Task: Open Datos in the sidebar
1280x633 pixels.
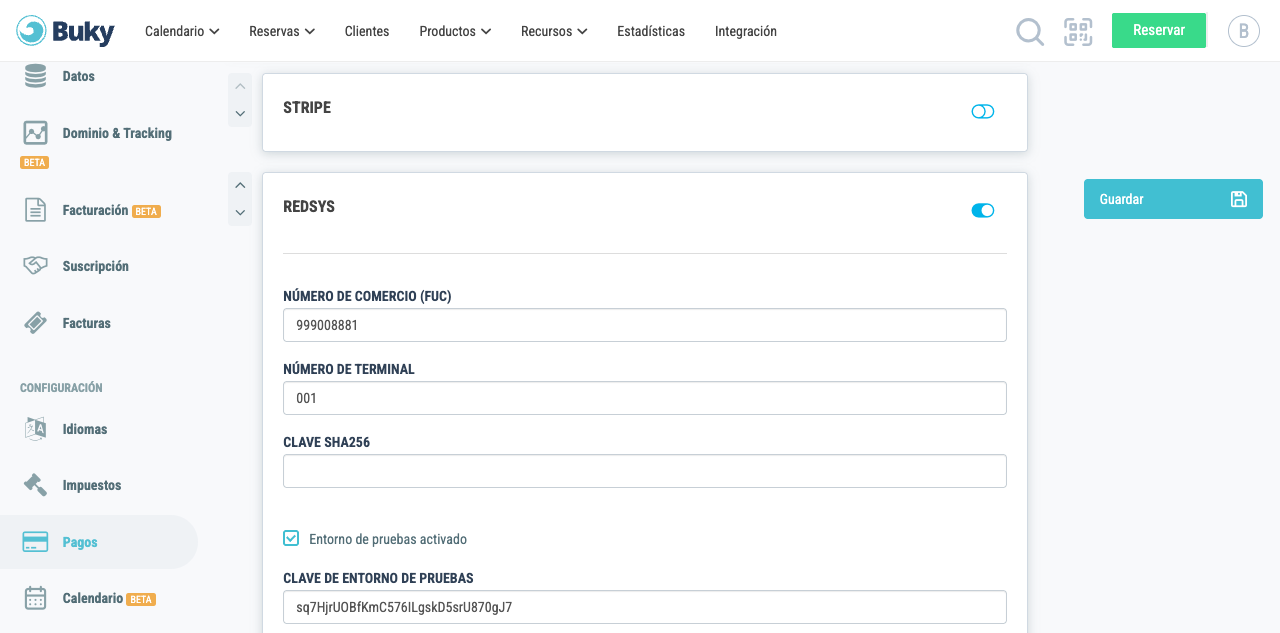Action: [79, 76]
